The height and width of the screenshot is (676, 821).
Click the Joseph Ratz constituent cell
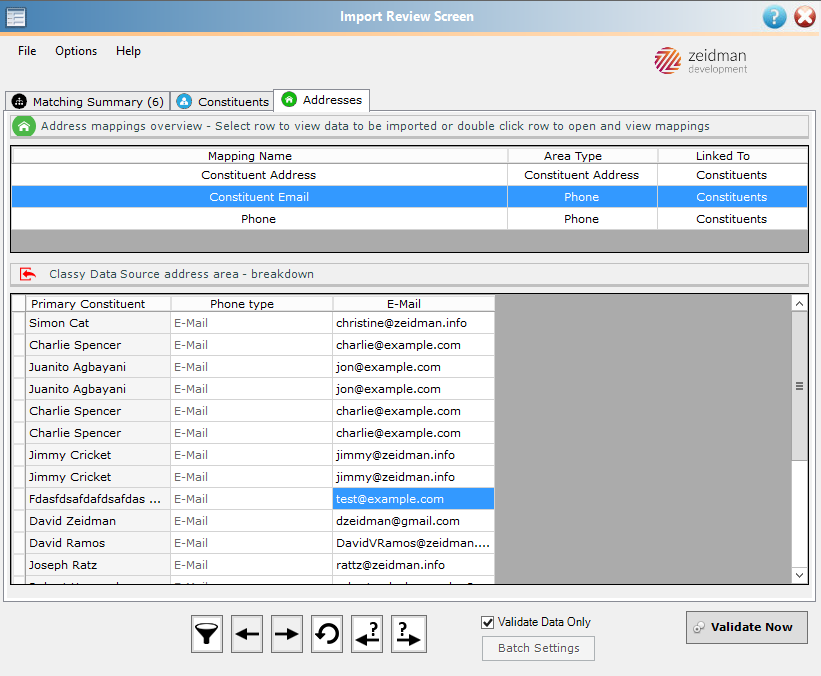[x=98, y=565]
